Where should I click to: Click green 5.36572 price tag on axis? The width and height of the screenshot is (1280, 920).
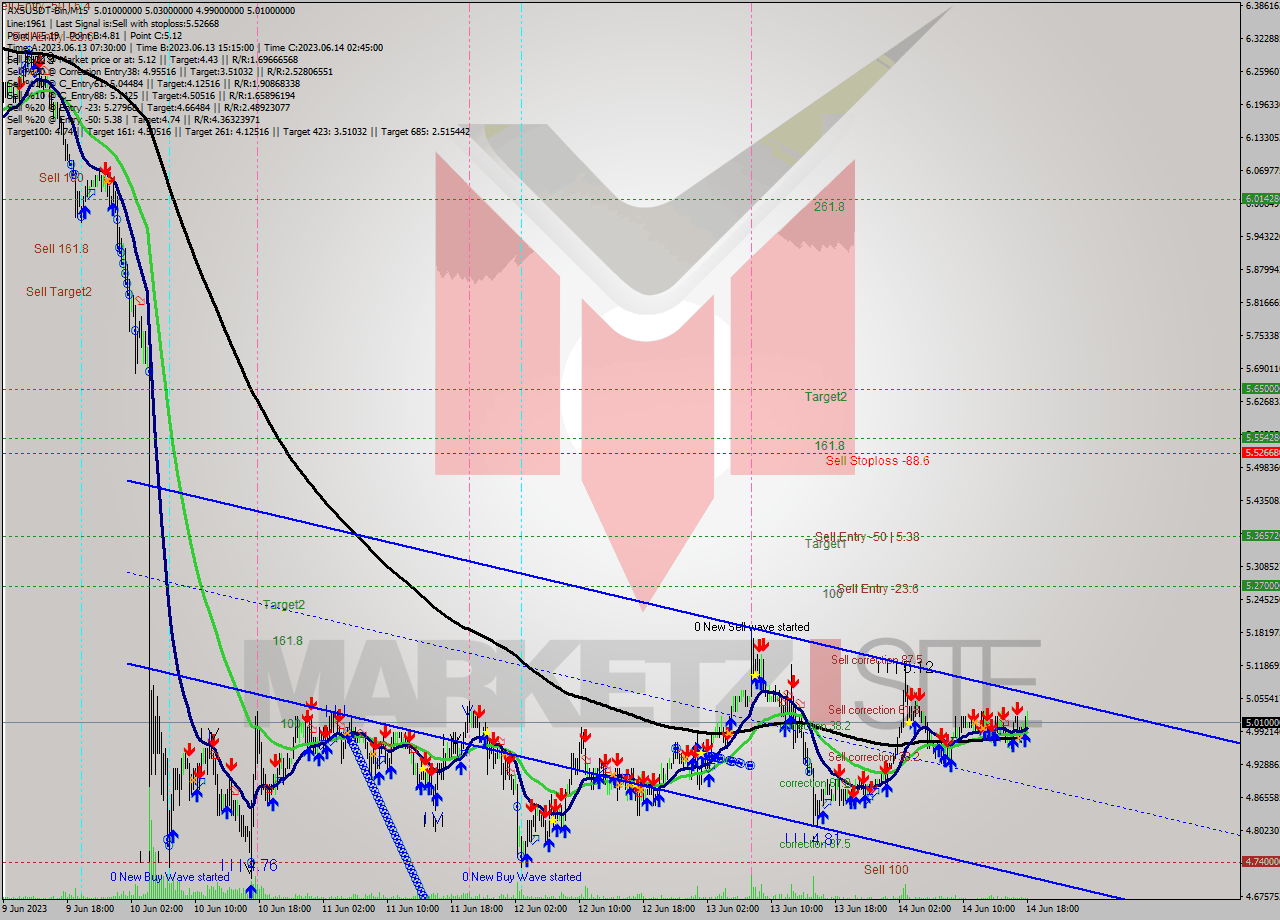pos(1261,536)
